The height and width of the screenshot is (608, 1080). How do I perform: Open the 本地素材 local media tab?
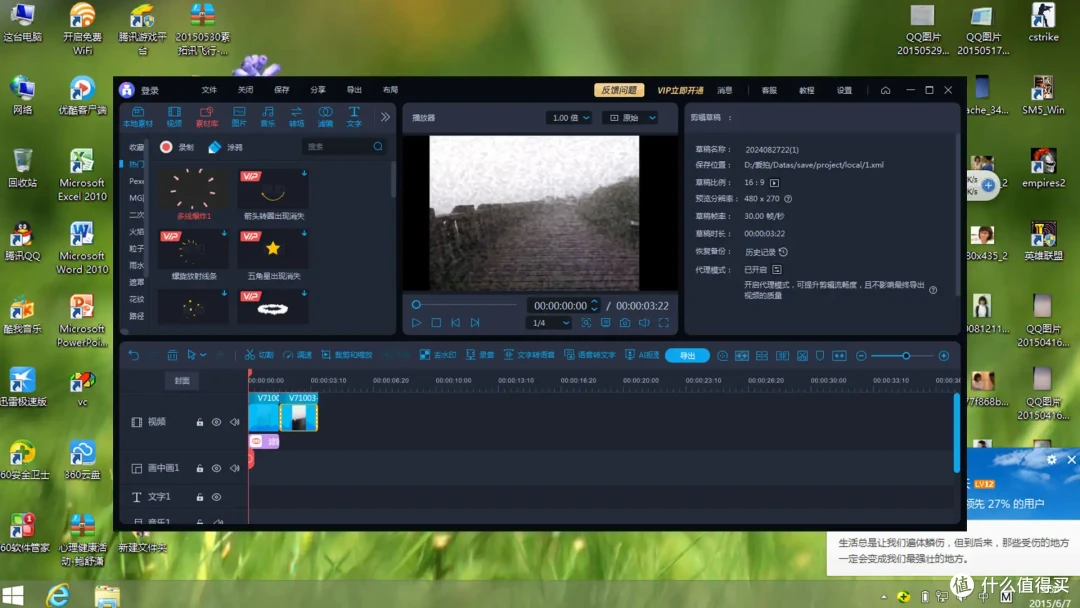coord(138,117)
